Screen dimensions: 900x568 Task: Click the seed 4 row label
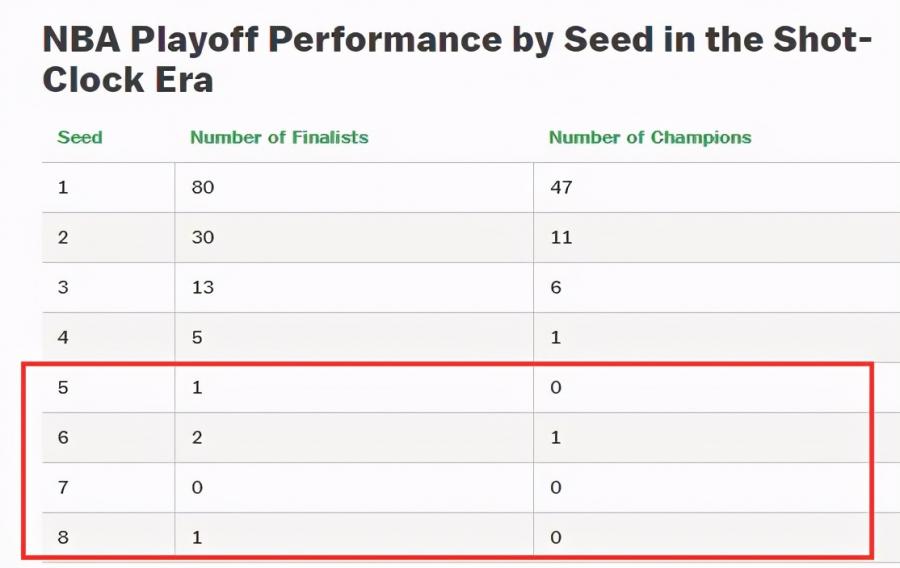coord(63,337)
